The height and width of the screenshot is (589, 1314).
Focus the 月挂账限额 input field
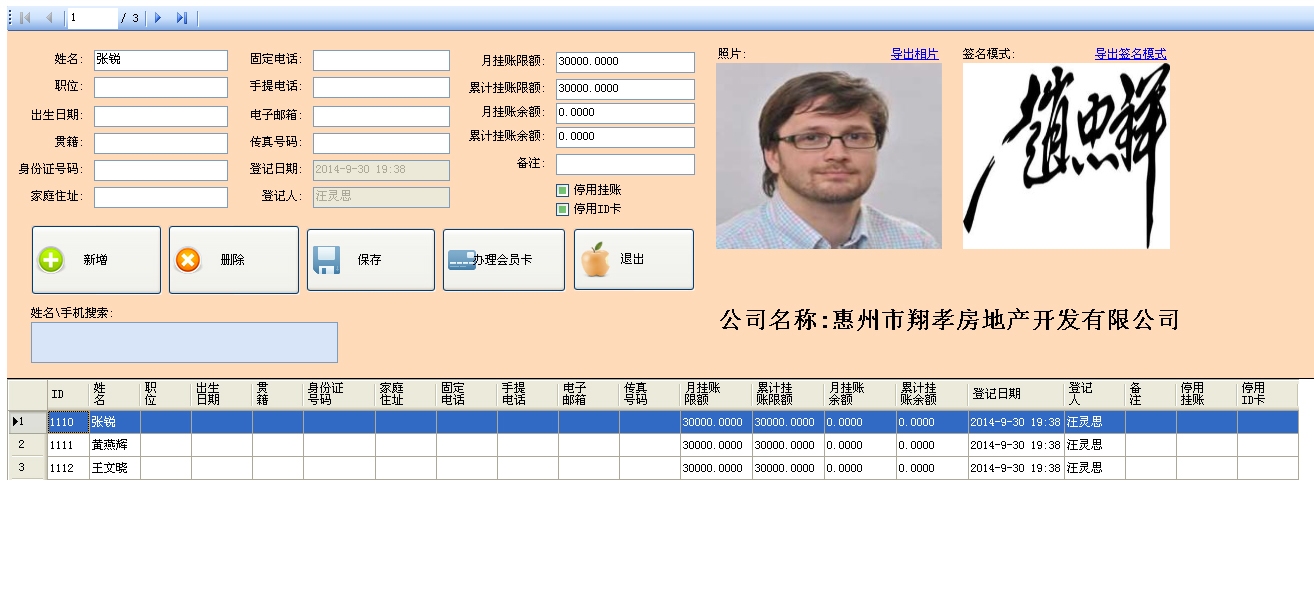coord(624,62)
